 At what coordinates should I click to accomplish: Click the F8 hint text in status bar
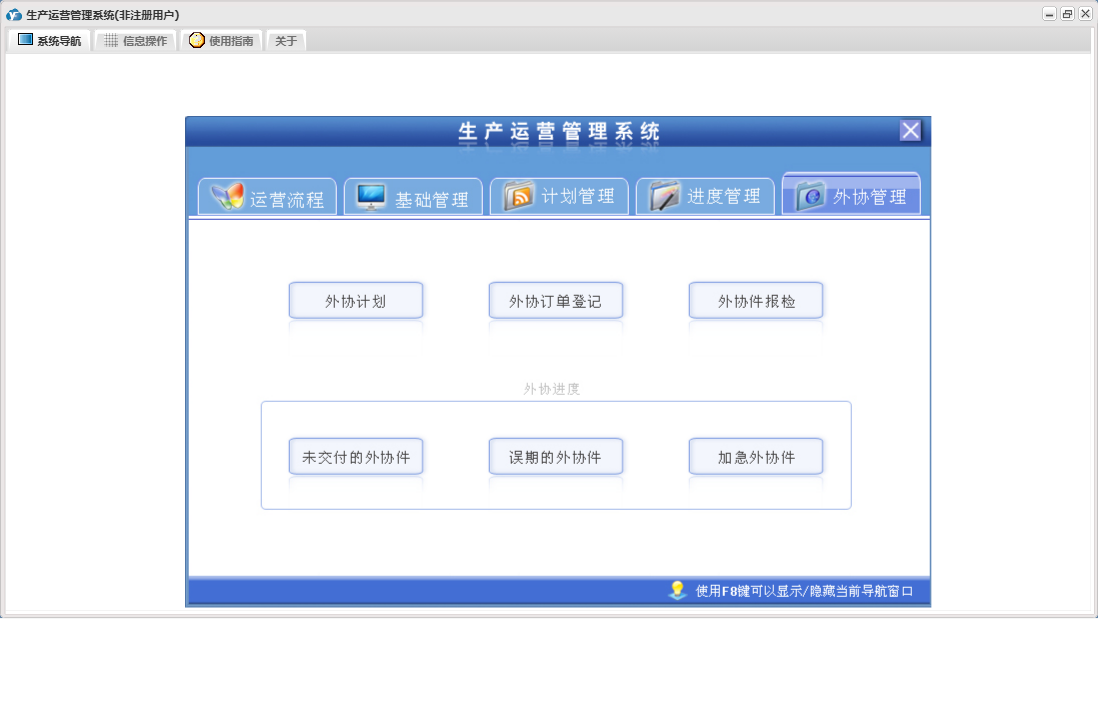[804, 591]
